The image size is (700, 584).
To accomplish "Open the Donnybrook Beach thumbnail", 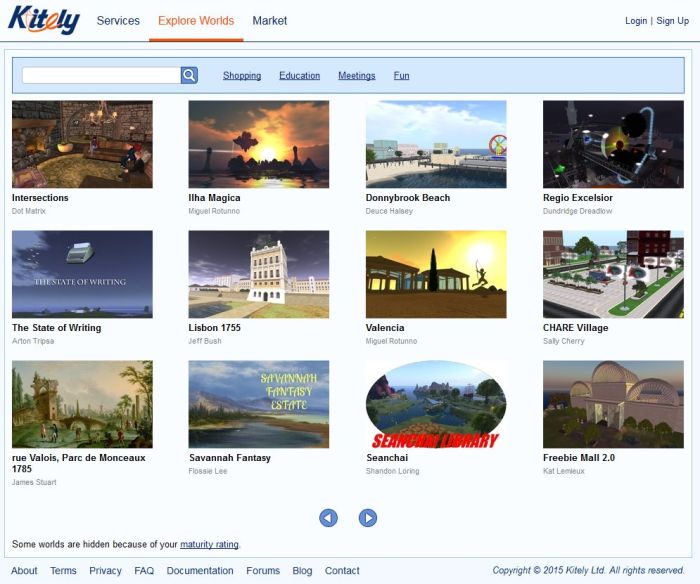I will click(x=436, y=144).
